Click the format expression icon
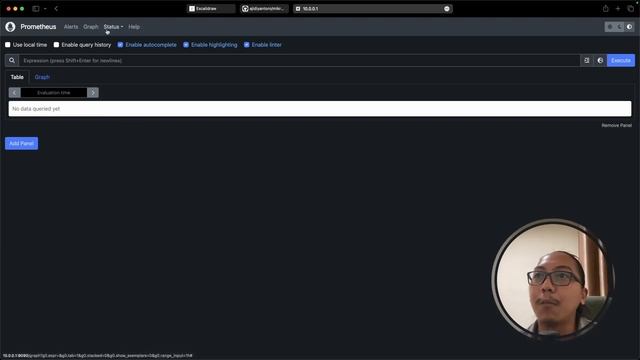Screen dimensions: 640x360 point(587,60)
